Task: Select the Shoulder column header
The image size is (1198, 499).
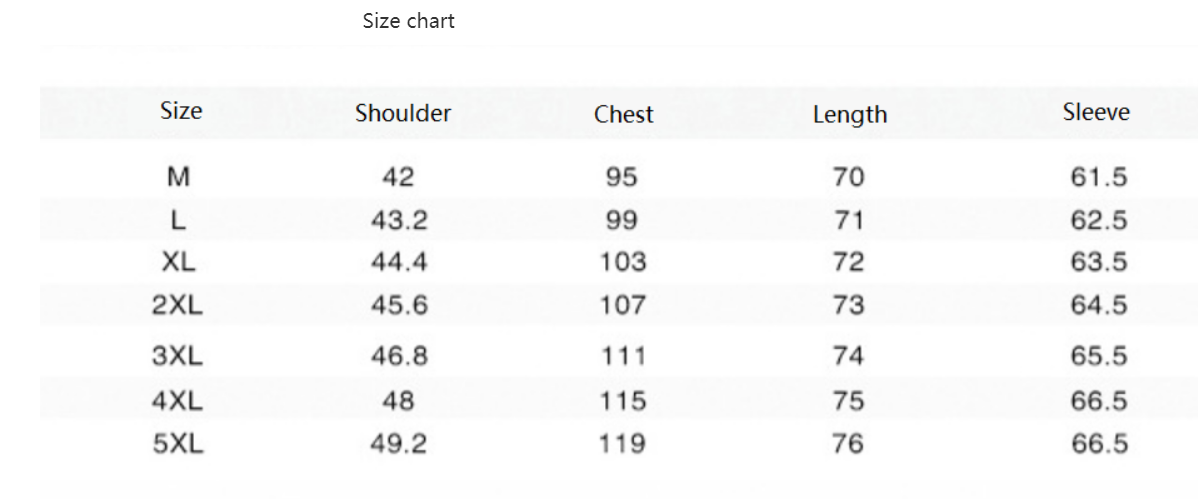Action: [403, 114]
